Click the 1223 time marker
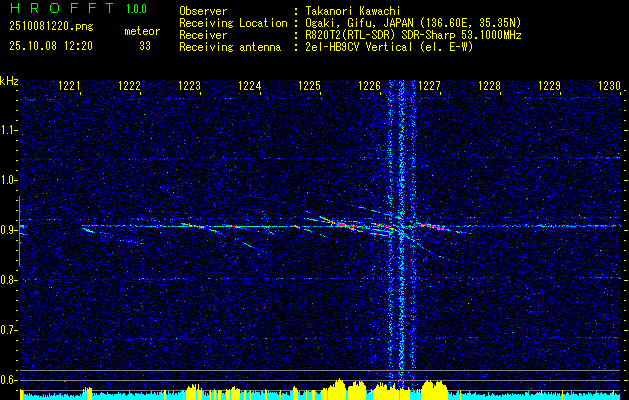 pos(189,86)
